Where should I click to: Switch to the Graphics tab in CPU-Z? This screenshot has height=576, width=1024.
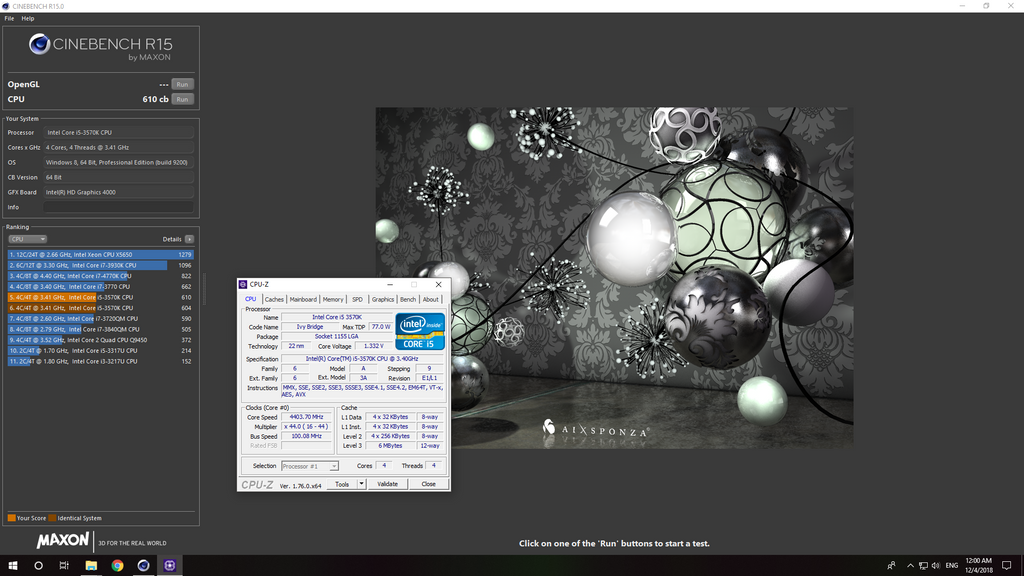[x=383, y=299]
